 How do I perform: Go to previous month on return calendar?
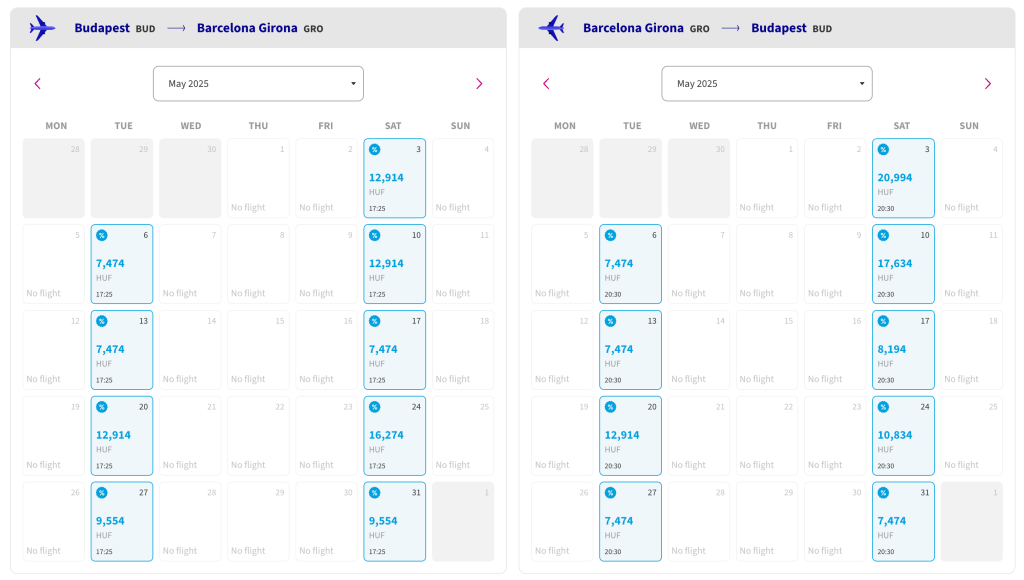(546, 84)
